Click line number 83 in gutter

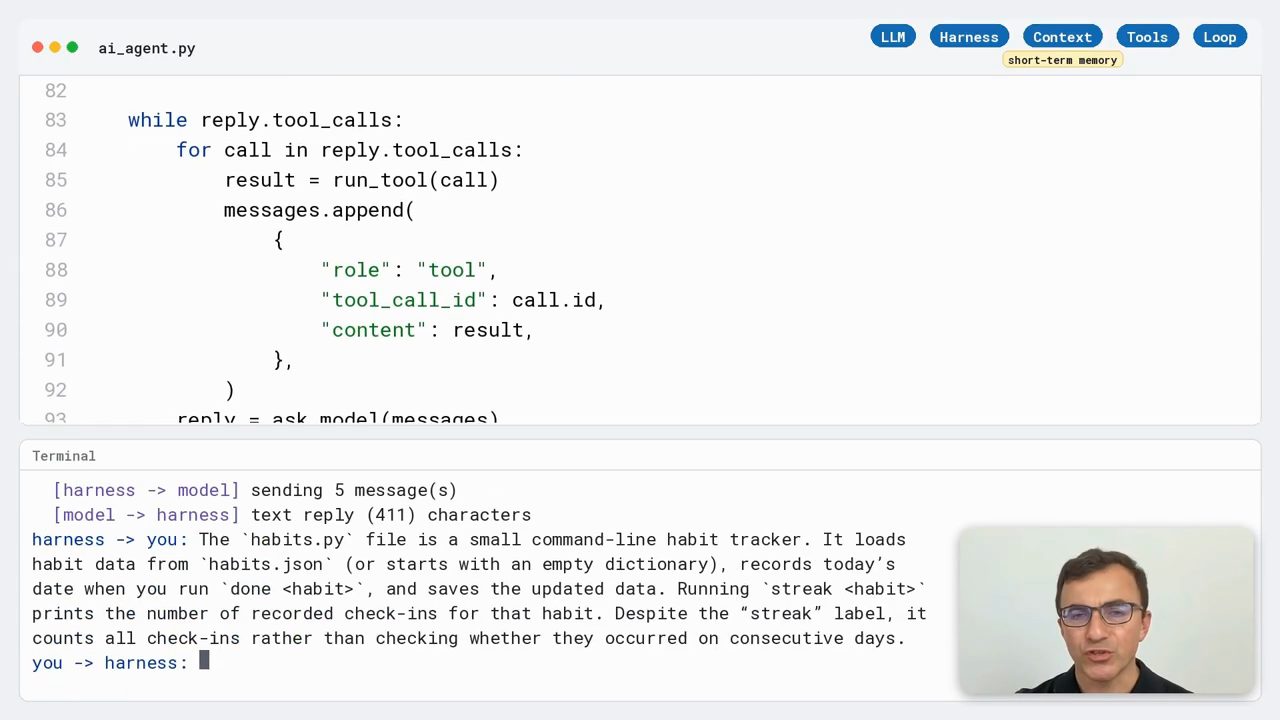[56, 120]
